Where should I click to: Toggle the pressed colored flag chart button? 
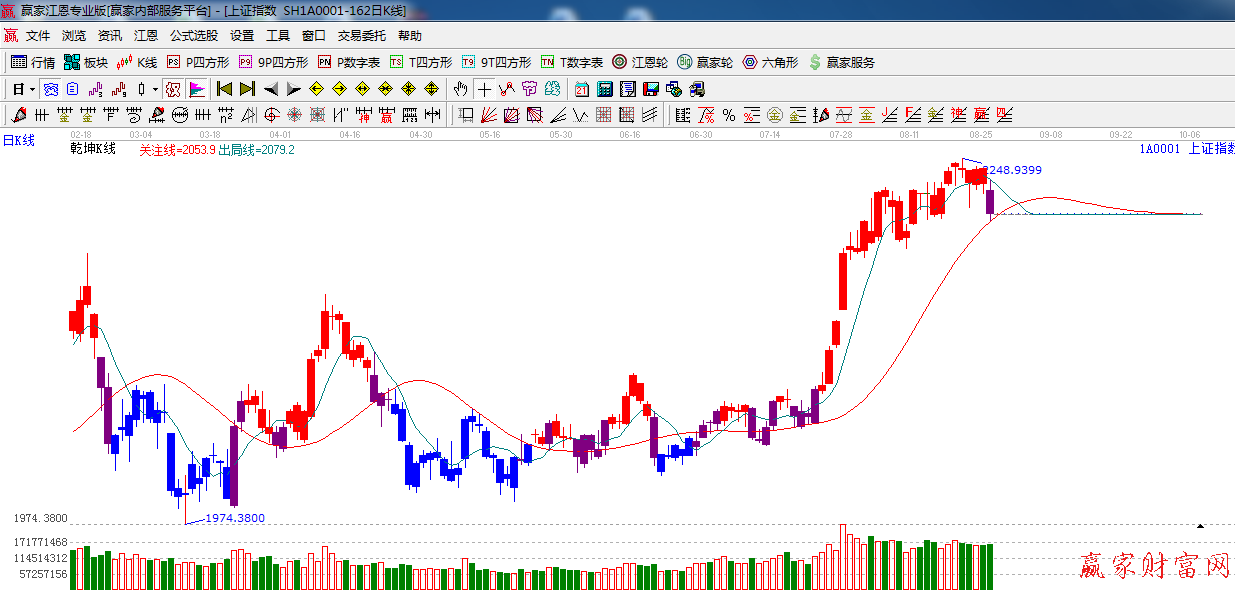point(197,89)
